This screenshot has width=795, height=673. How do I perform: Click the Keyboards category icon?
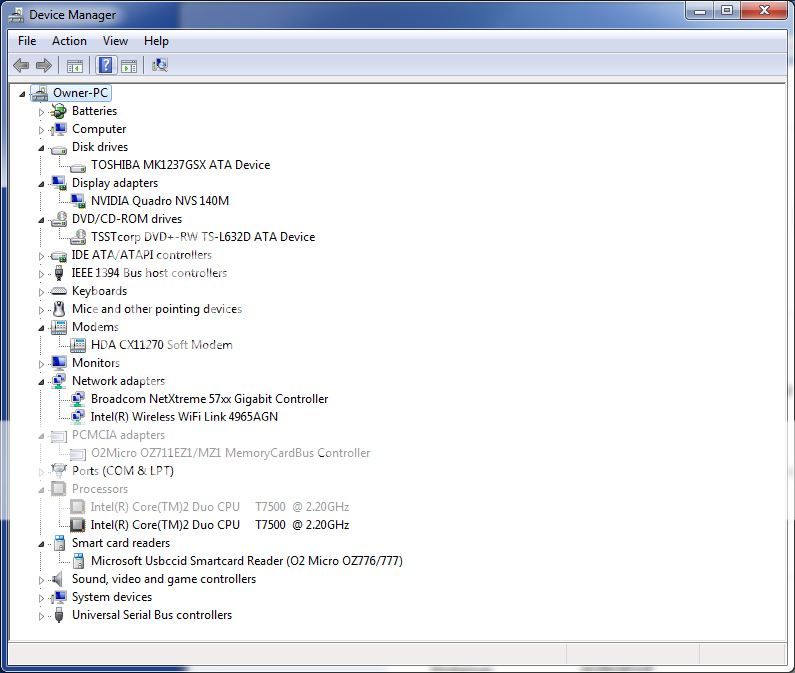point(59,291)
